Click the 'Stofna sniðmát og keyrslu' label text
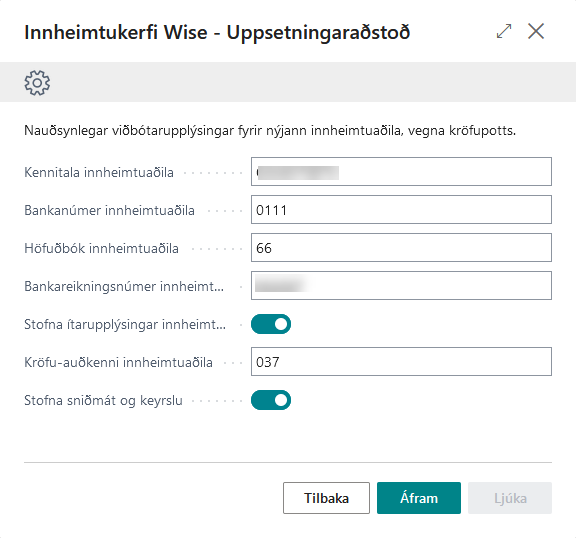Screen dimensions: 576x538 pyautogui.click(x=103, y=400)
